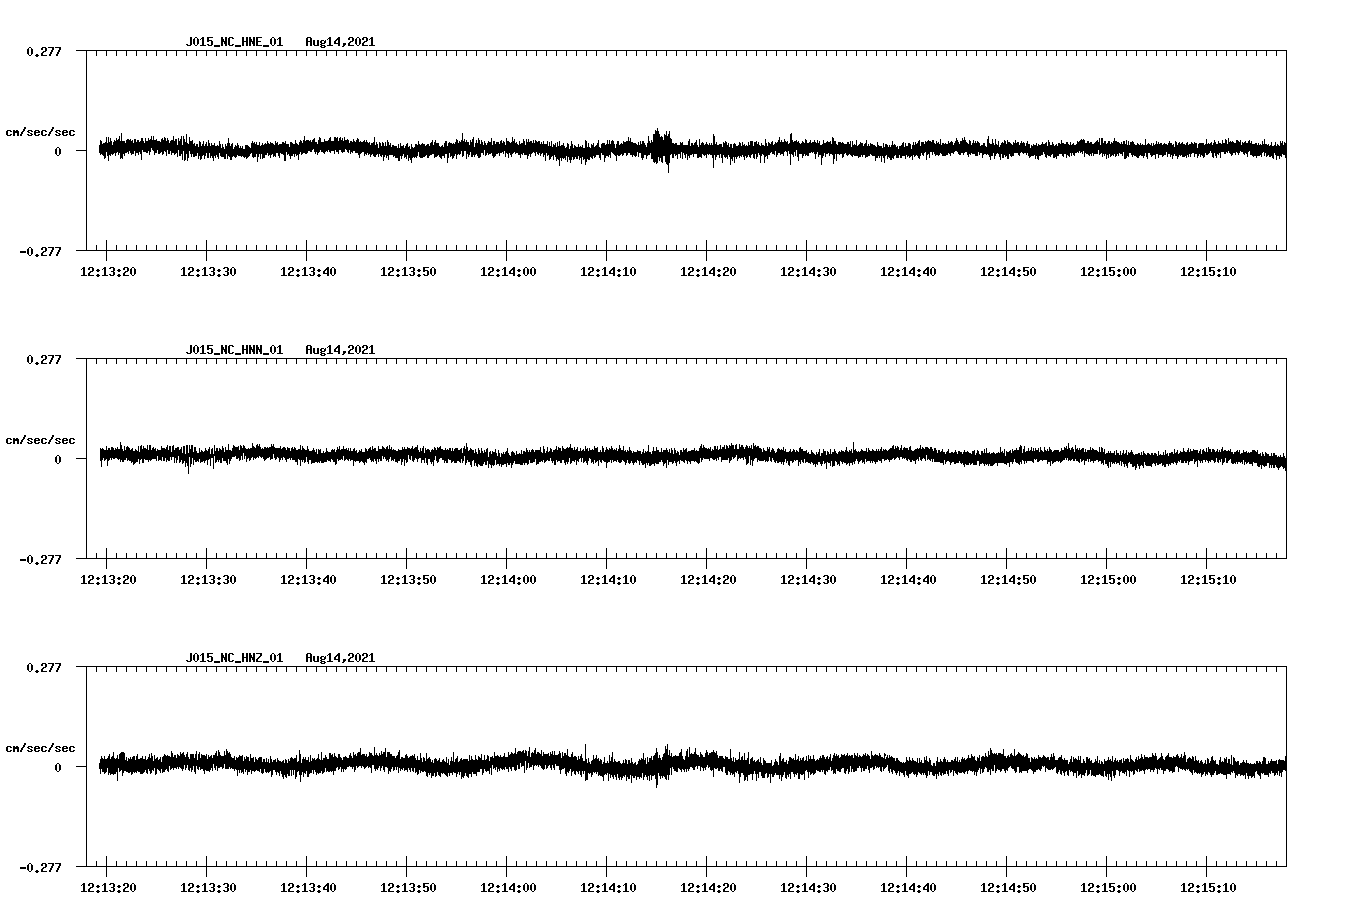
Task: Select 12:14:00 time label under HNN plot
Action: [508, 579]
